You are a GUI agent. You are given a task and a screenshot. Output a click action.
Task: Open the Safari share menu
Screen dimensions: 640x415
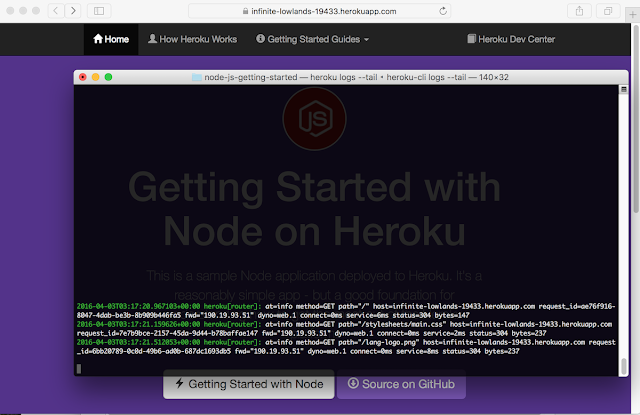[x=579, y=11]
